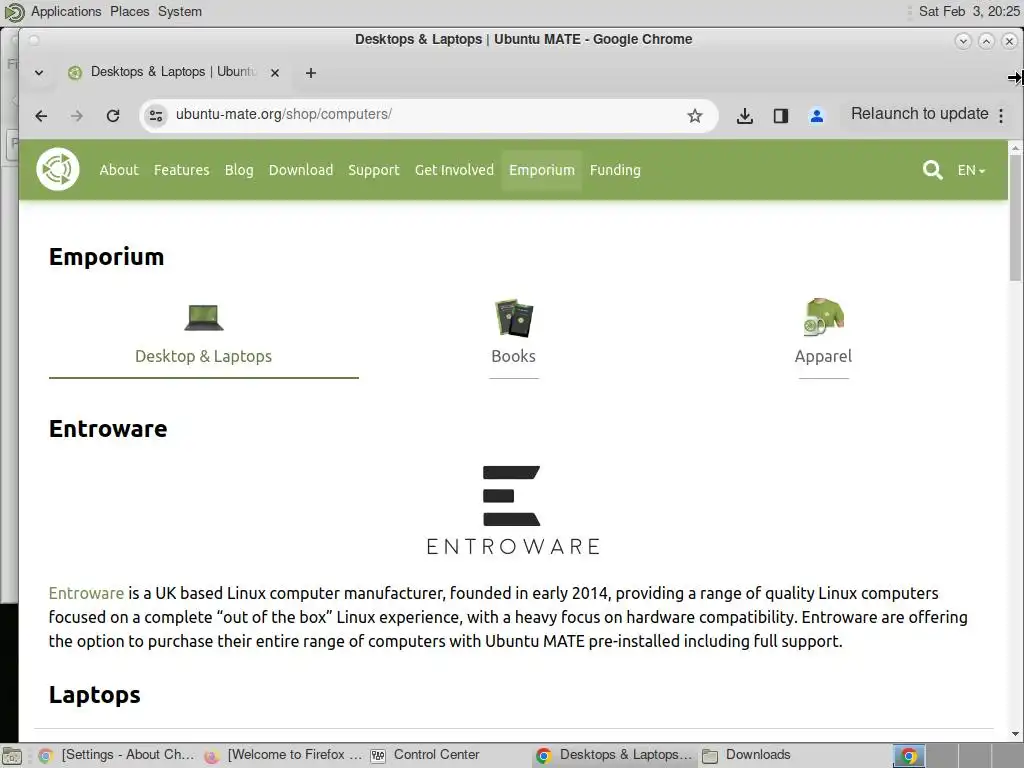The image size is (1024, 768).
Task: Toggle Chrome side panel icon
Action: (x=780, y=116)
